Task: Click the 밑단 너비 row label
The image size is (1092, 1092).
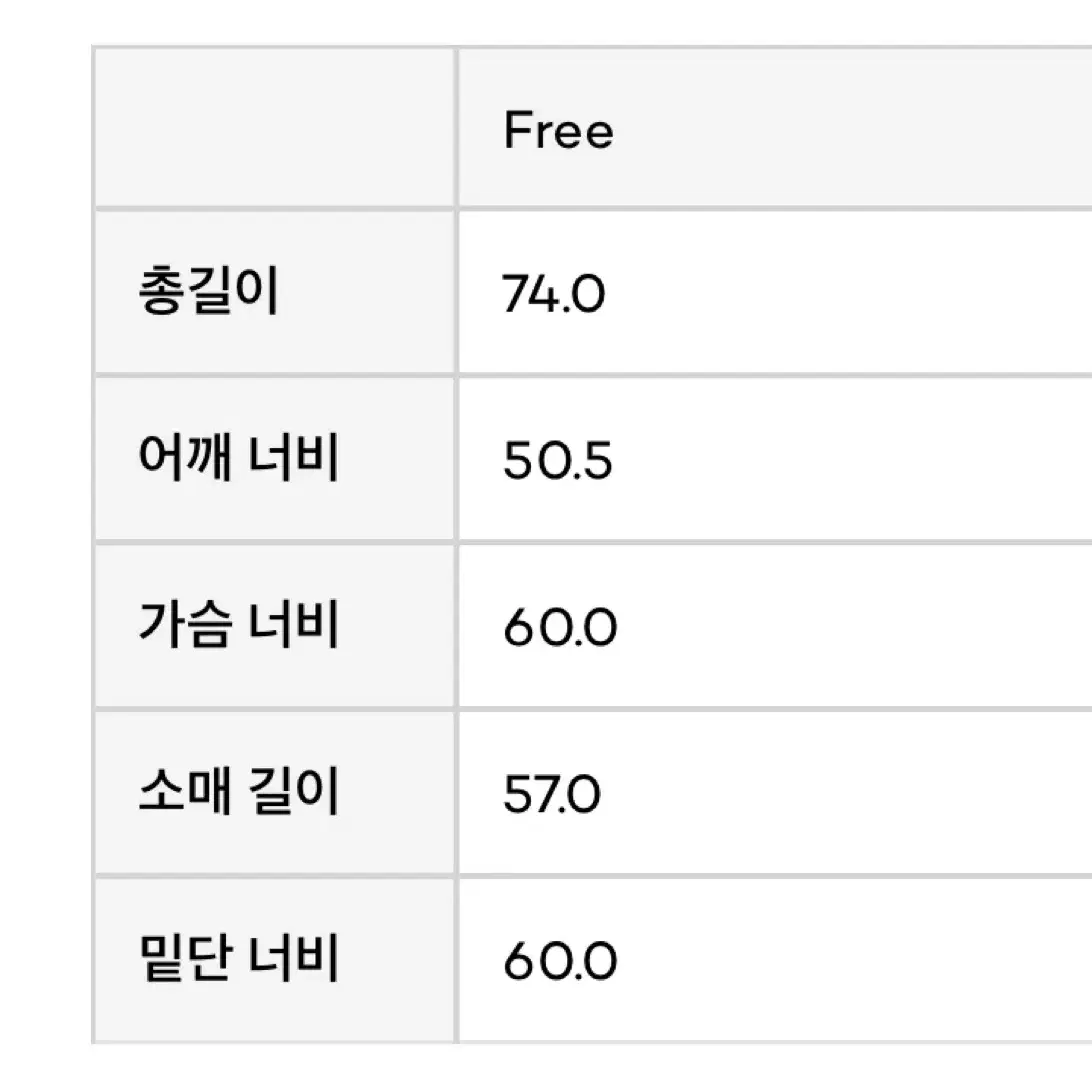Action: pos(239,959)
